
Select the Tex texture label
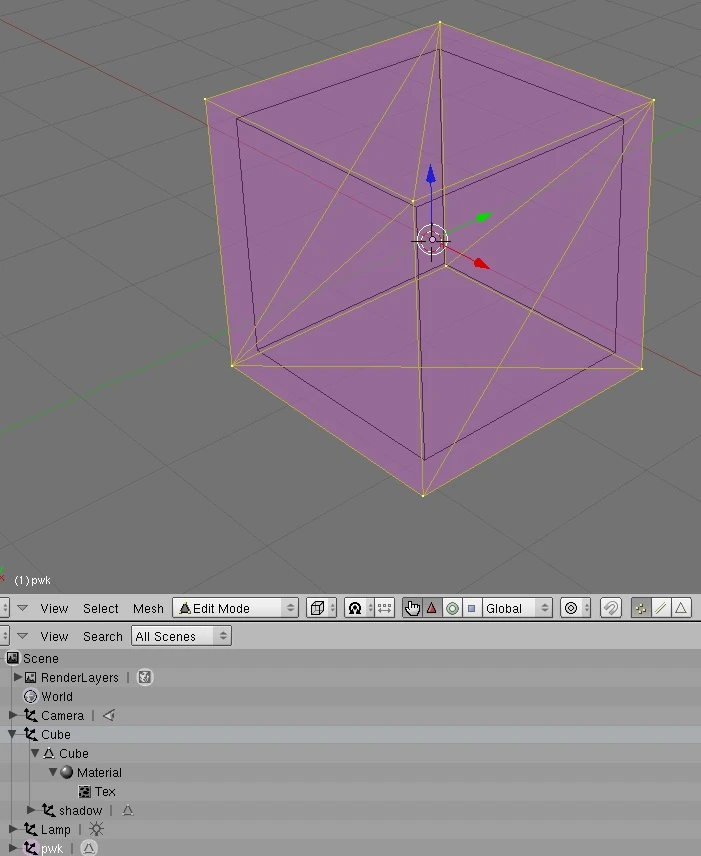click(x=105, y=792)
